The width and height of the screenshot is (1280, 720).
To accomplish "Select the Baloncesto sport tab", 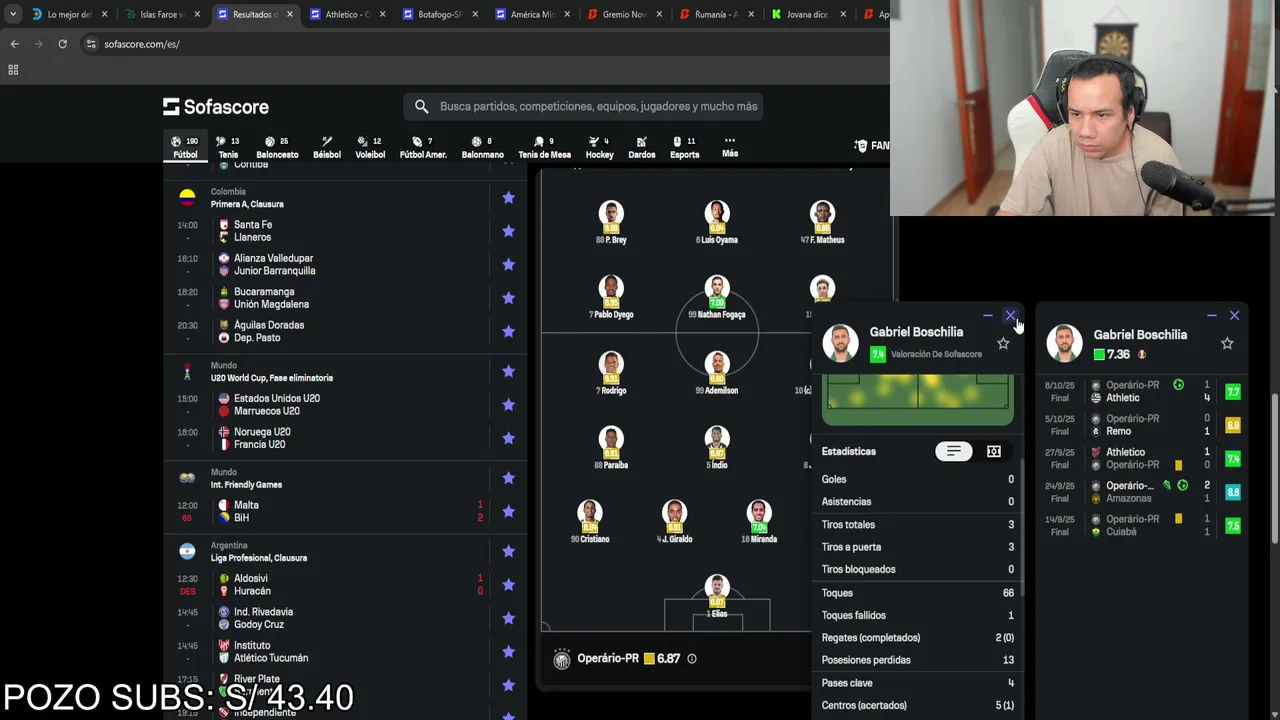I will click(277, 147).
